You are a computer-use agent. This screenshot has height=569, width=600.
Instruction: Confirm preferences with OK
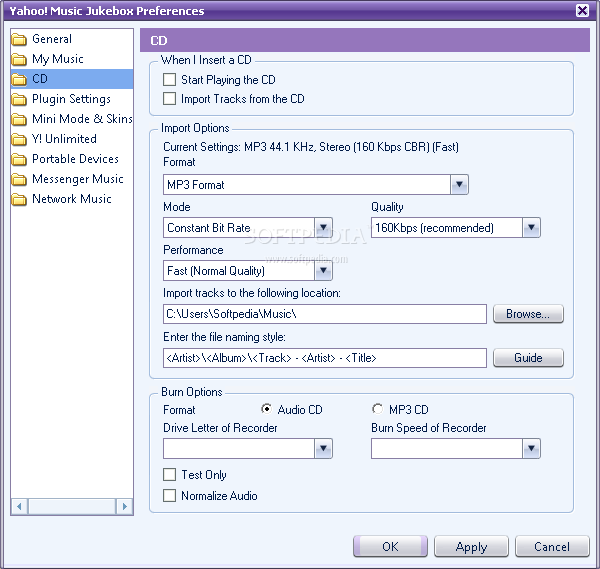[x=390, y=546]
